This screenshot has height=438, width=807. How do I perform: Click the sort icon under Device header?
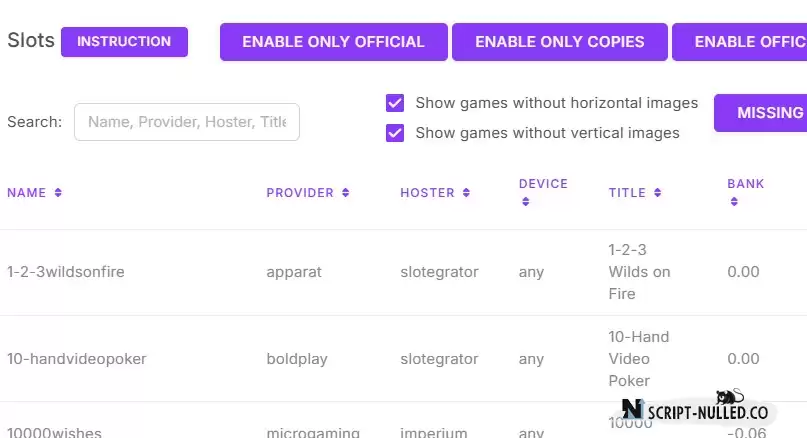(x=525, y=202)
